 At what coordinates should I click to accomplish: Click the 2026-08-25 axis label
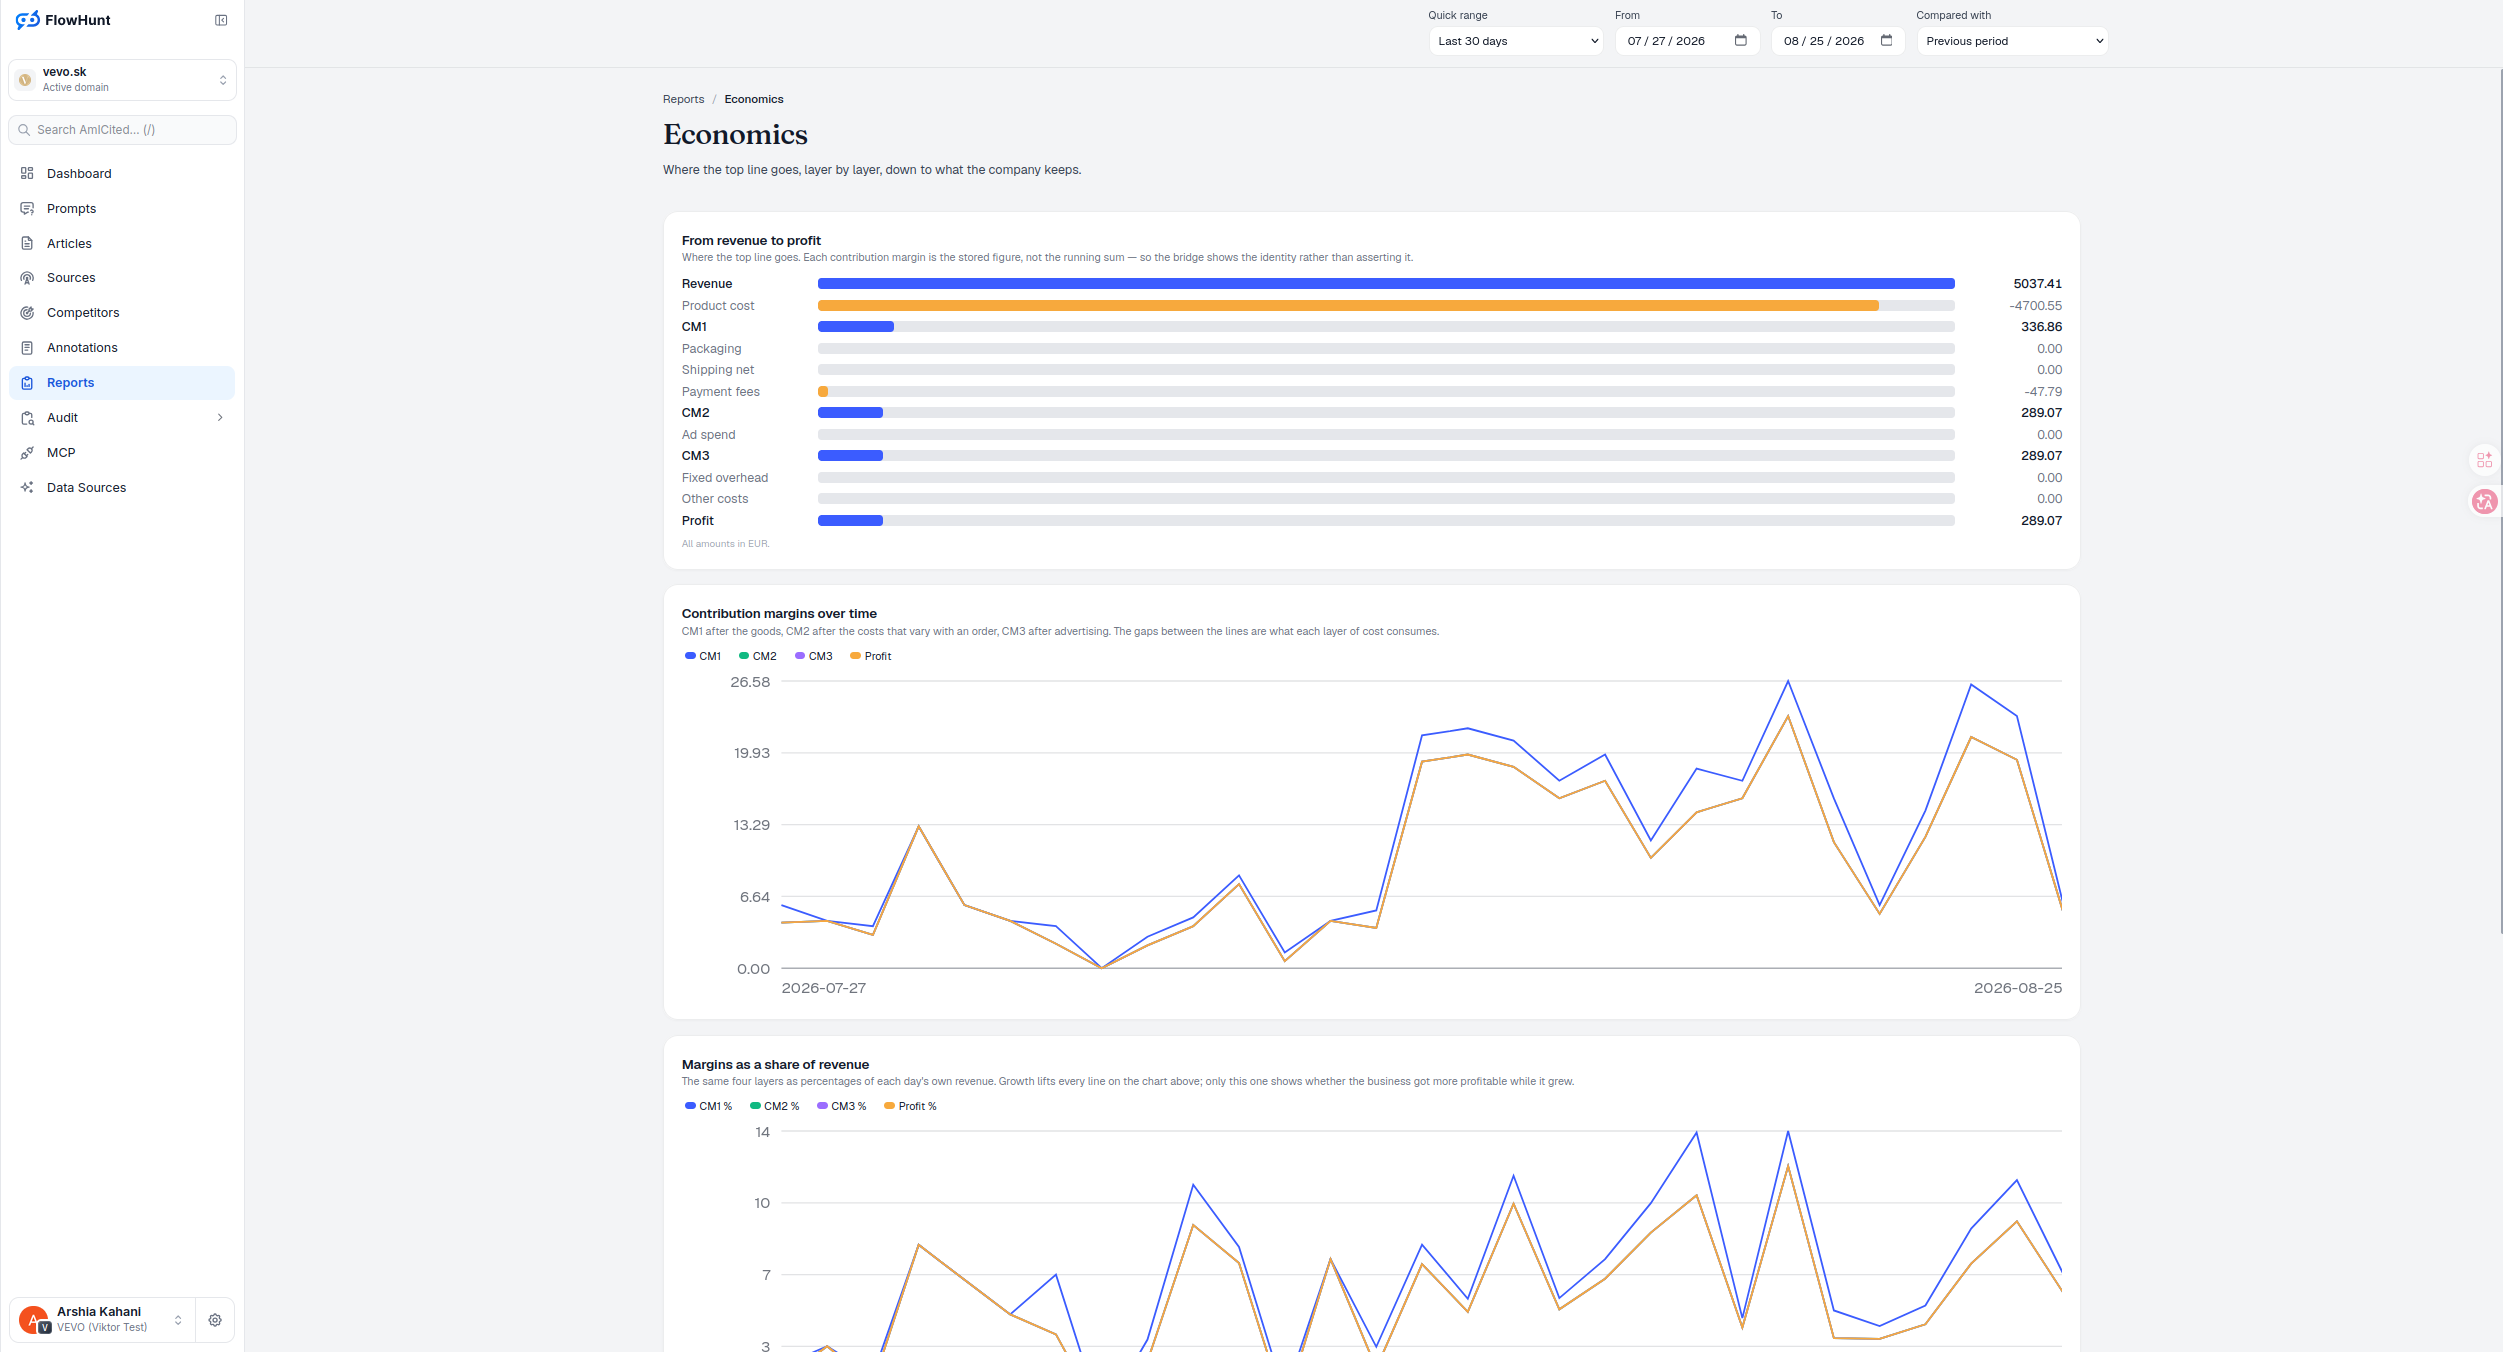tap(2018, 988)
